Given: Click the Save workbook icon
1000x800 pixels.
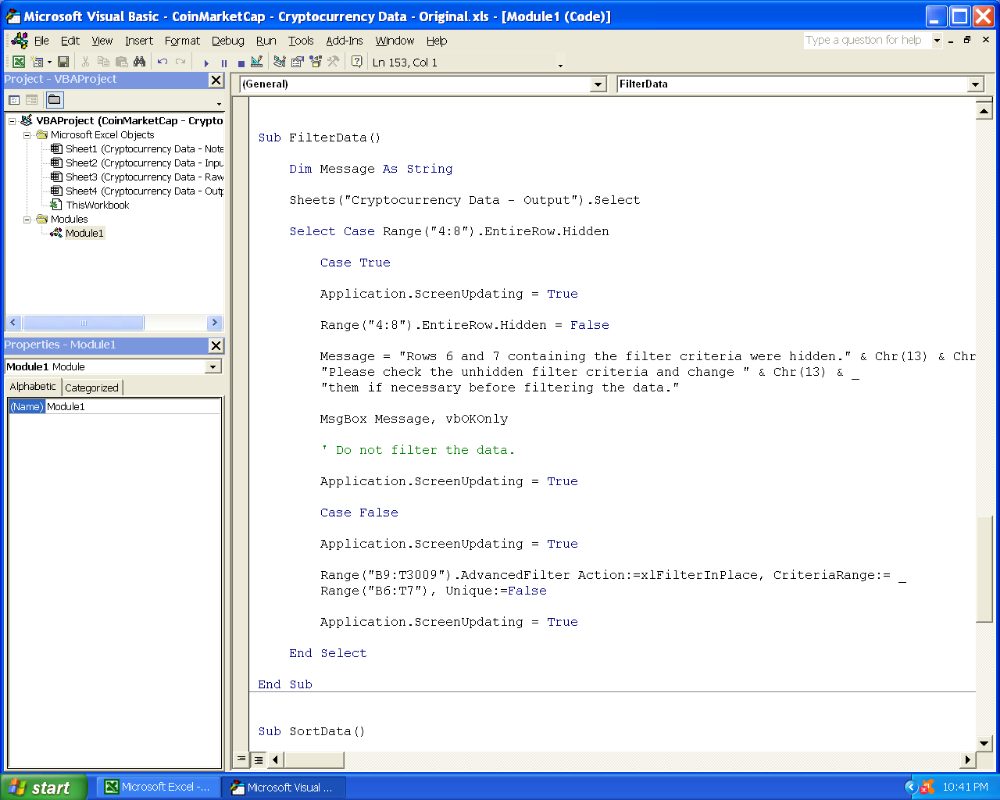Looking at the screenshot, I should coord(63,62).
